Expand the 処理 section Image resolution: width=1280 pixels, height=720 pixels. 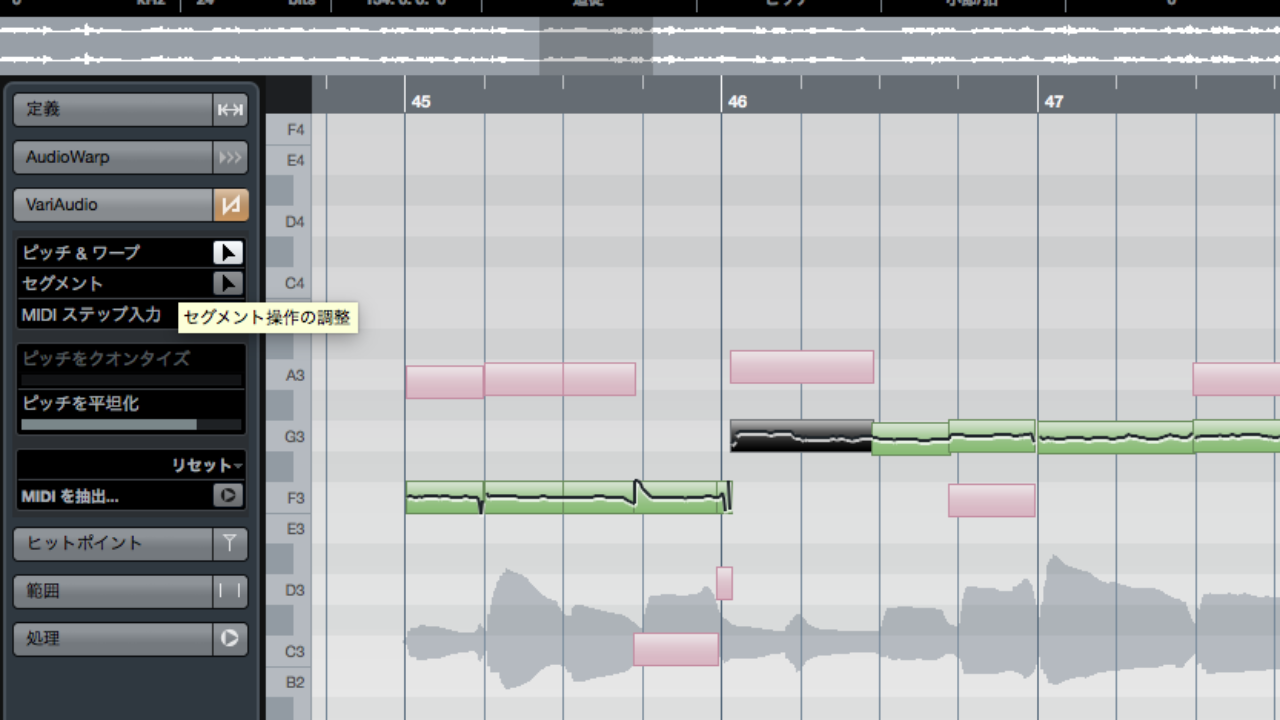[x=113, y=638]
